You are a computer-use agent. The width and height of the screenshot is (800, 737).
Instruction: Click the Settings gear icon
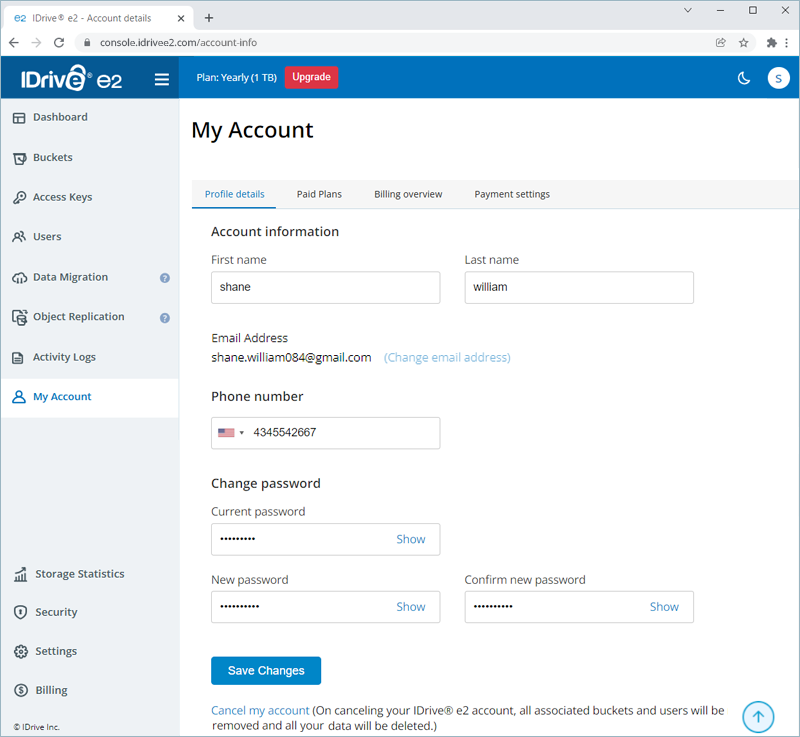[21, 651]
